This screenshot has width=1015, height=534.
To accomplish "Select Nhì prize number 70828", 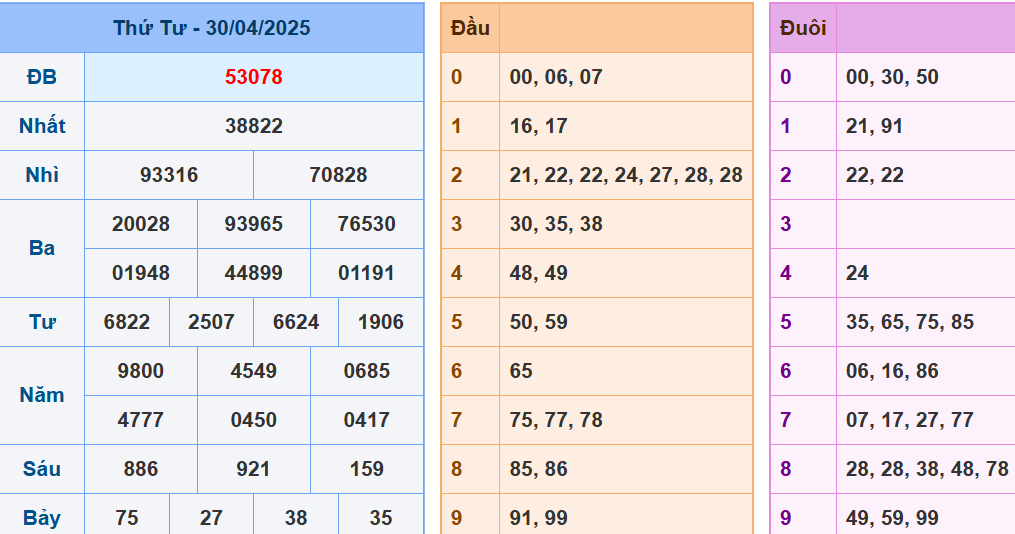I will point(339,175).
